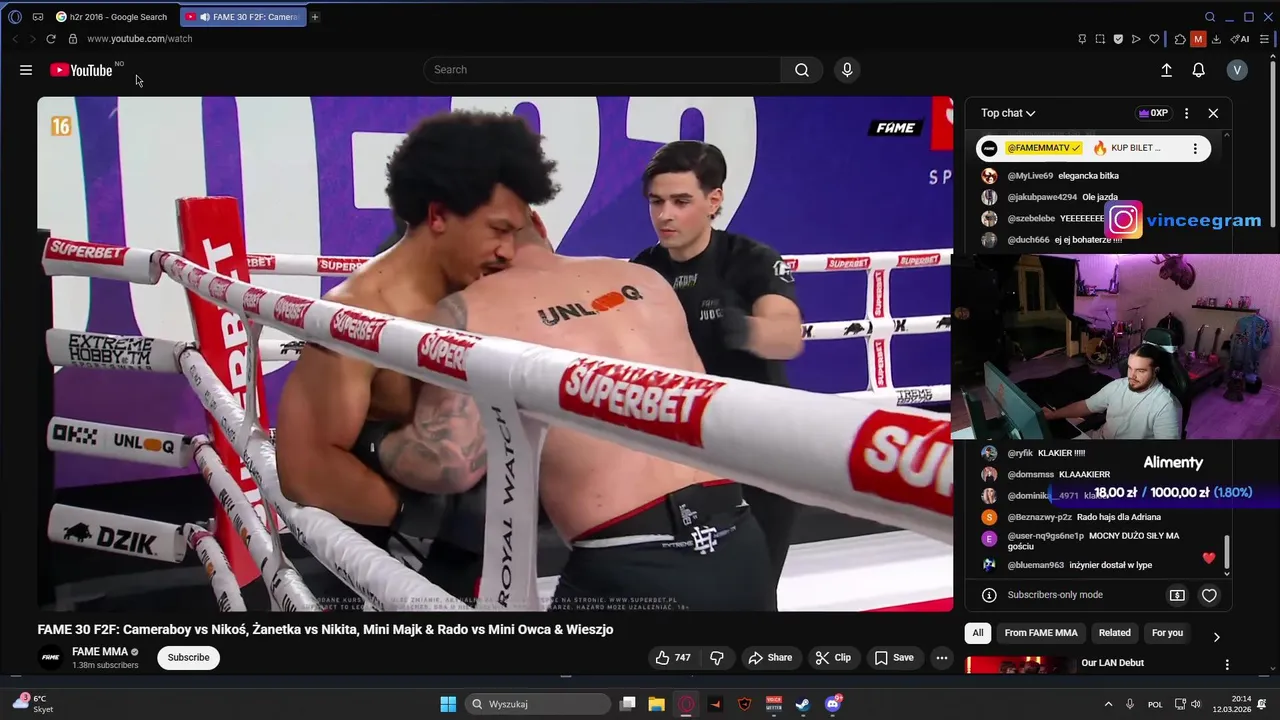Open account avatar V menu
This screenshot has height=720, width=1280.
pyautogui.click(x=1237, y=70)
